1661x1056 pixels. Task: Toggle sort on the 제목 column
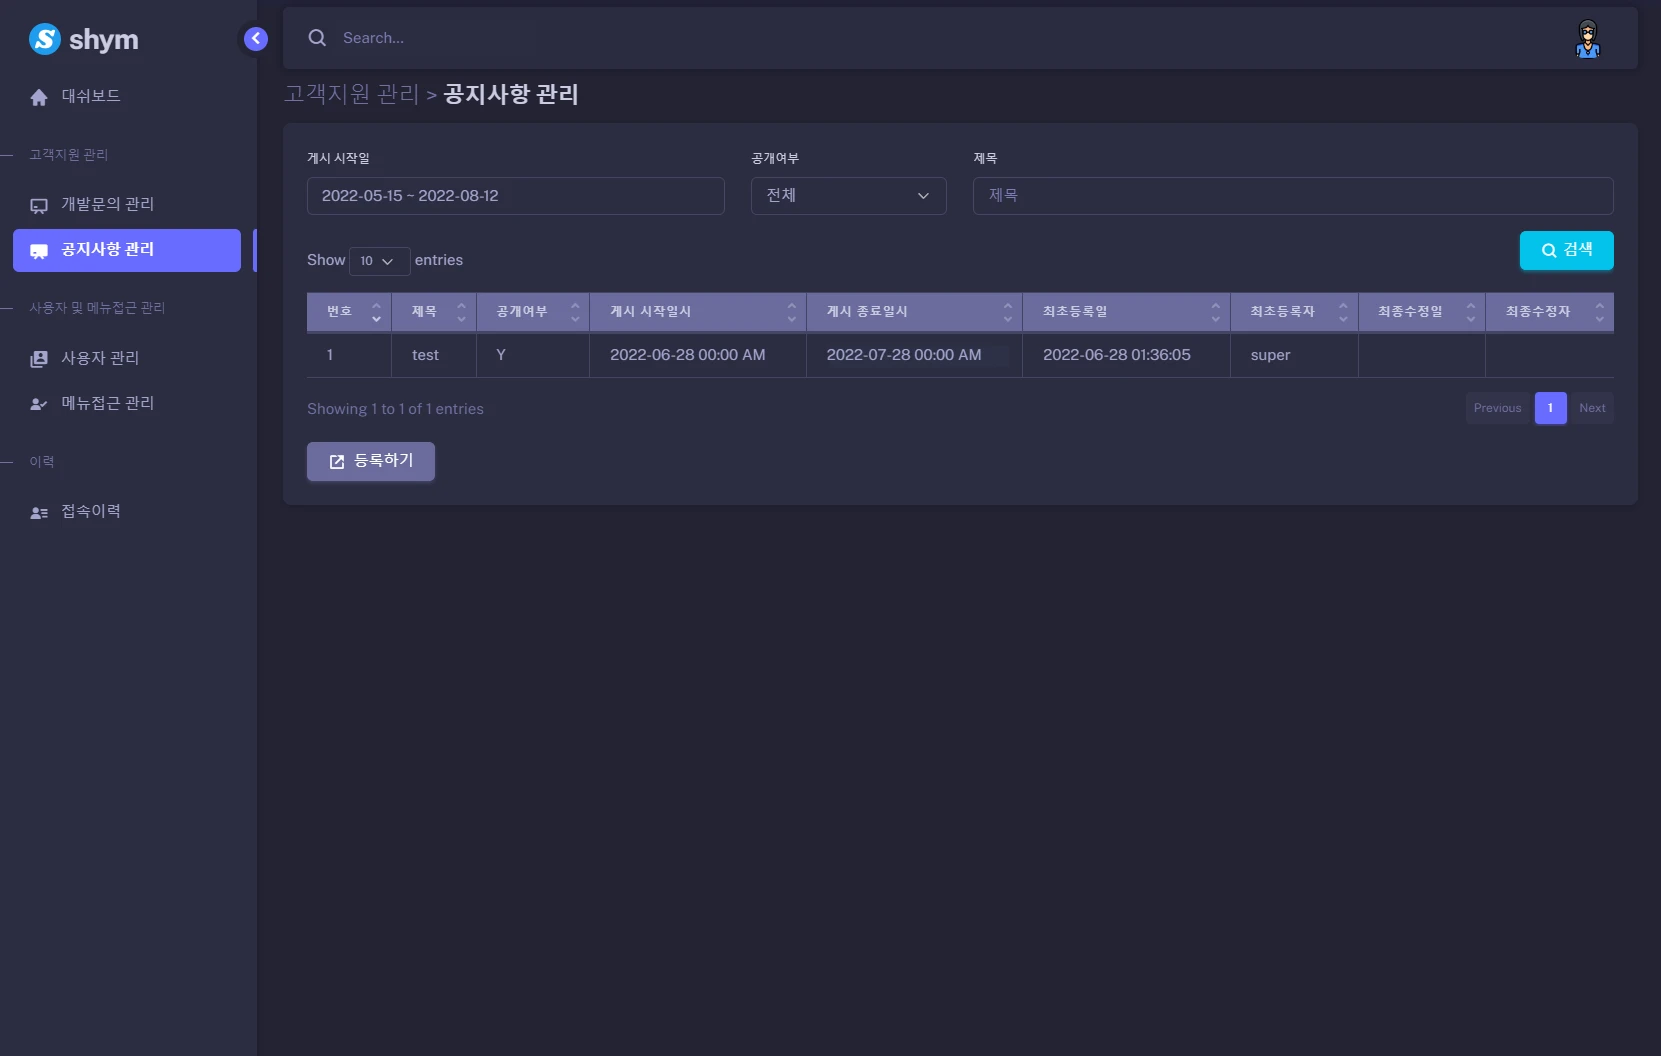[461, 311]
